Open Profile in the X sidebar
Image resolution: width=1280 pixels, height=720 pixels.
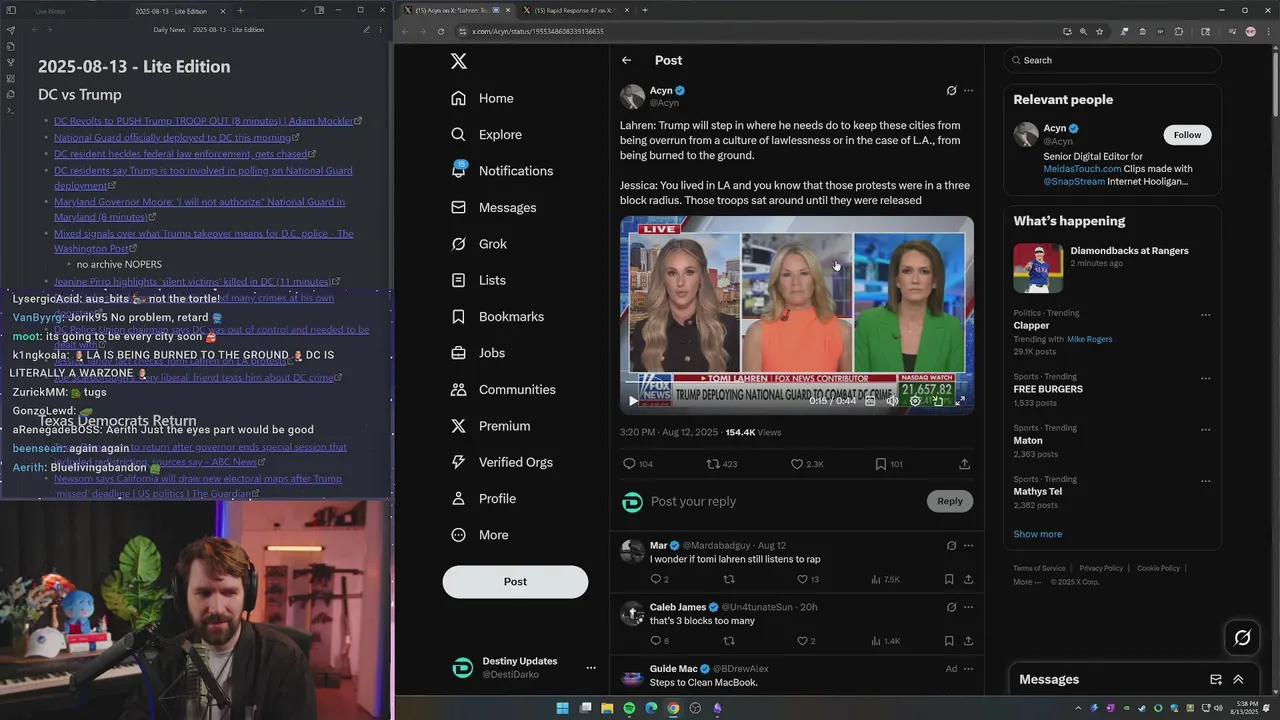tap(484, 498)
